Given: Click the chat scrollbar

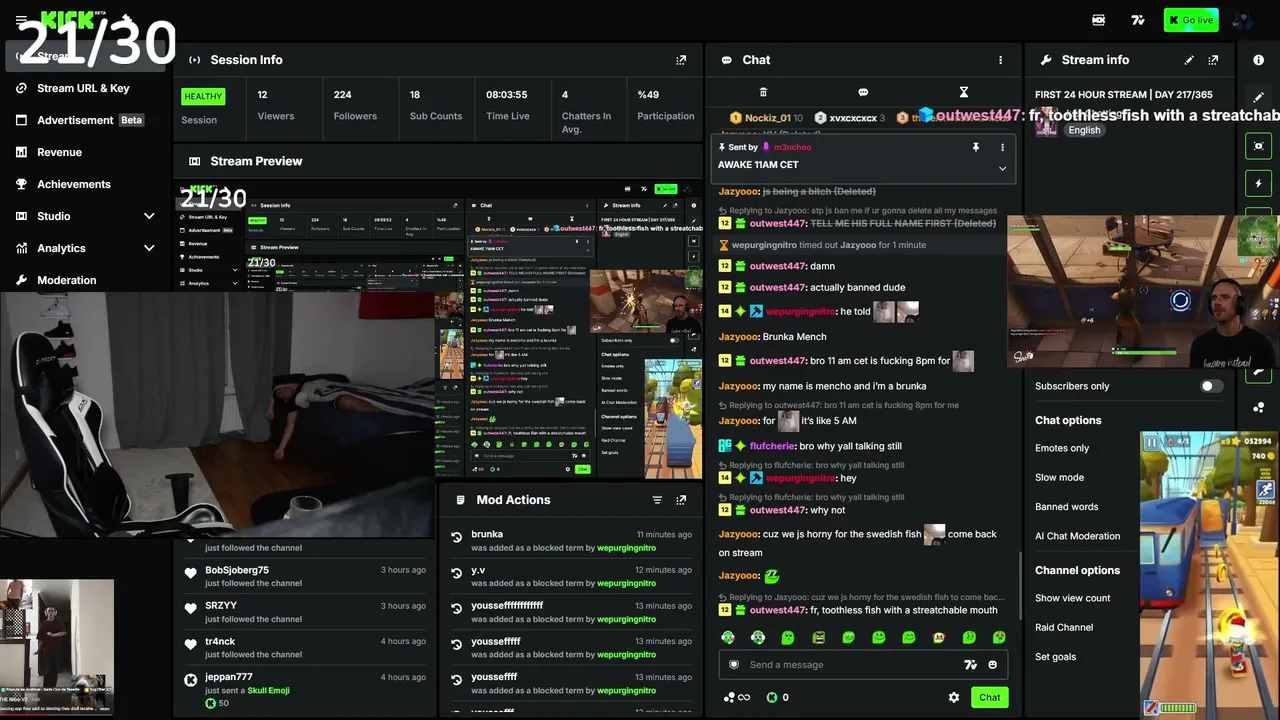Looking at the screenshot, I should point(1020,585).
